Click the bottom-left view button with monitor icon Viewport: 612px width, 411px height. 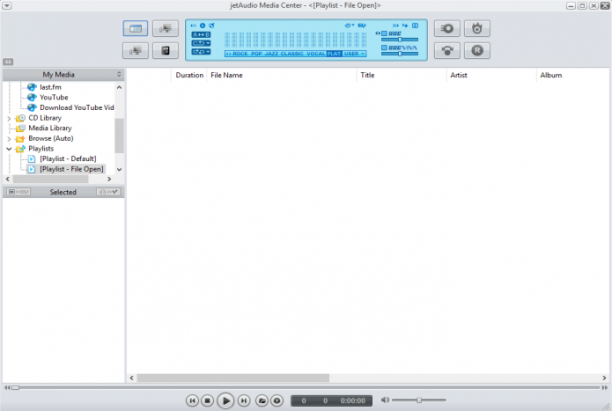pos(135,51)
